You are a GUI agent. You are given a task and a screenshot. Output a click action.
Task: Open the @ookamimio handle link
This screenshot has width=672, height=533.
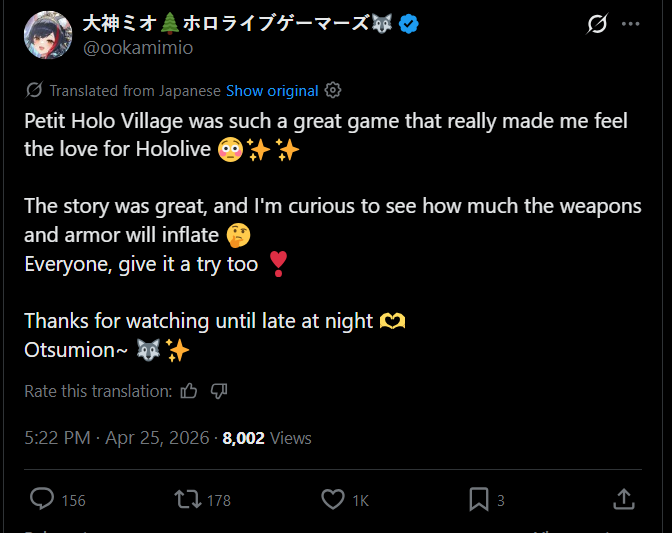point(138,48)
